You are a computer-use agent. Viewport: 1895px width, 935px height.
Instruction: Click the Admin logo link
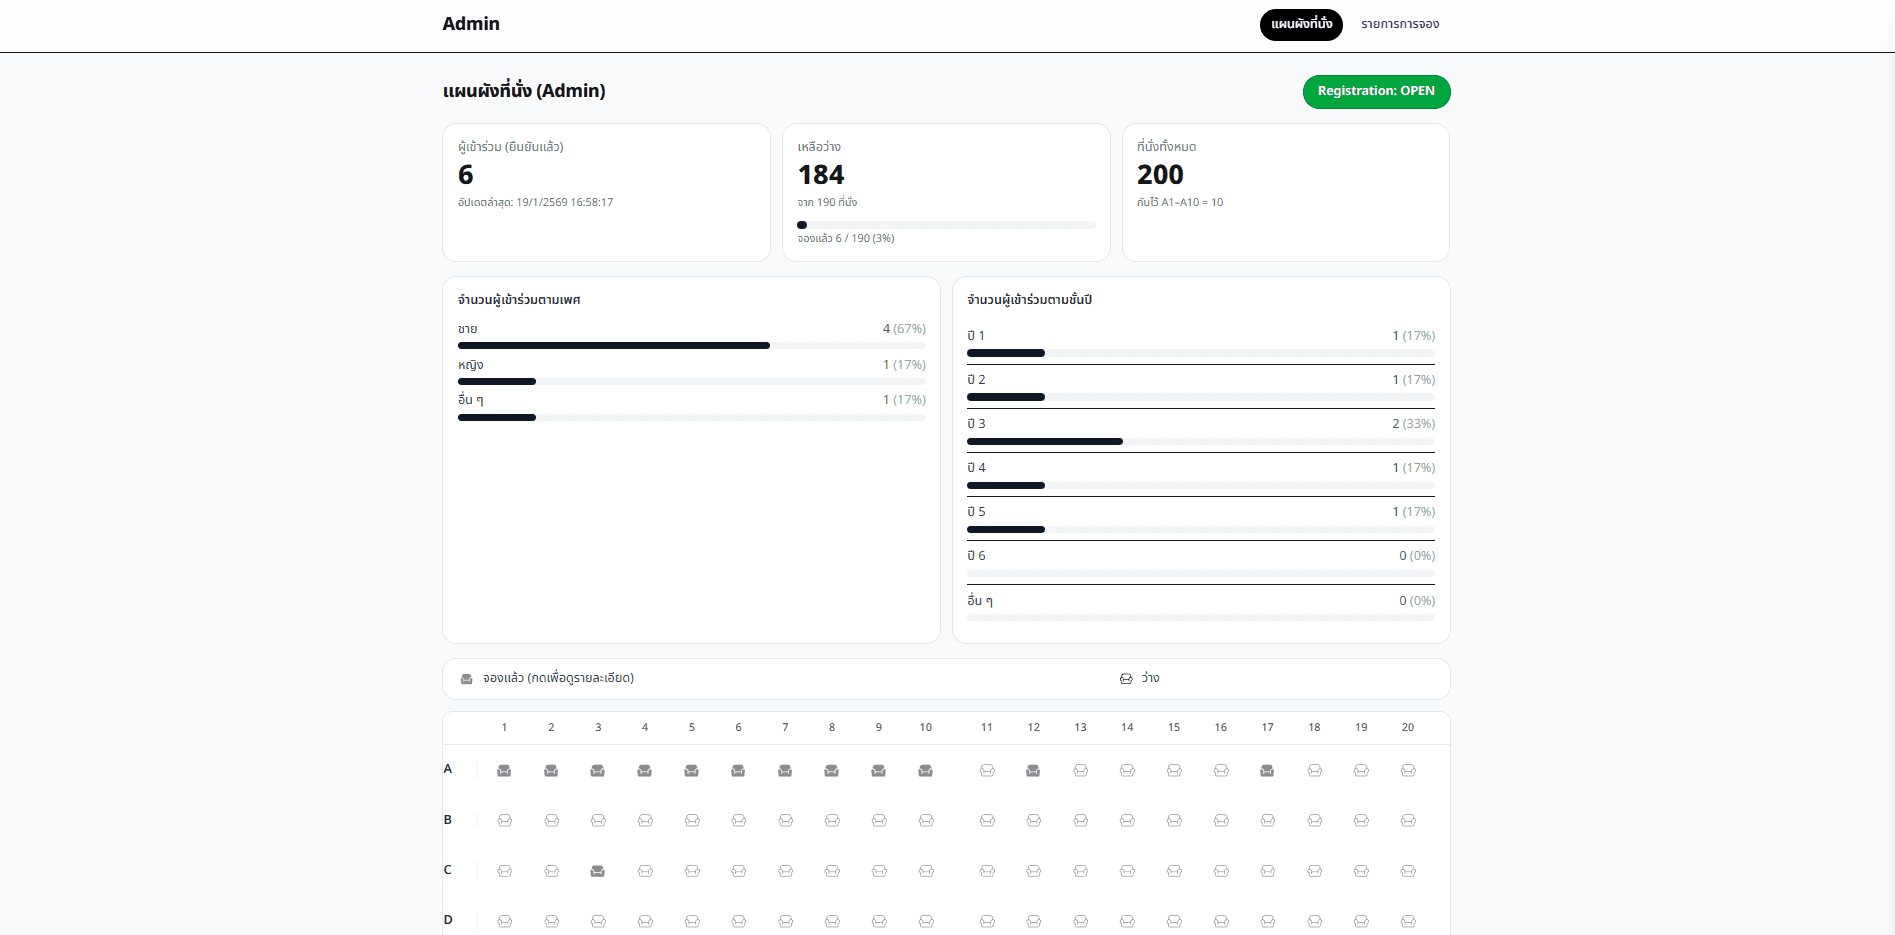471,24
